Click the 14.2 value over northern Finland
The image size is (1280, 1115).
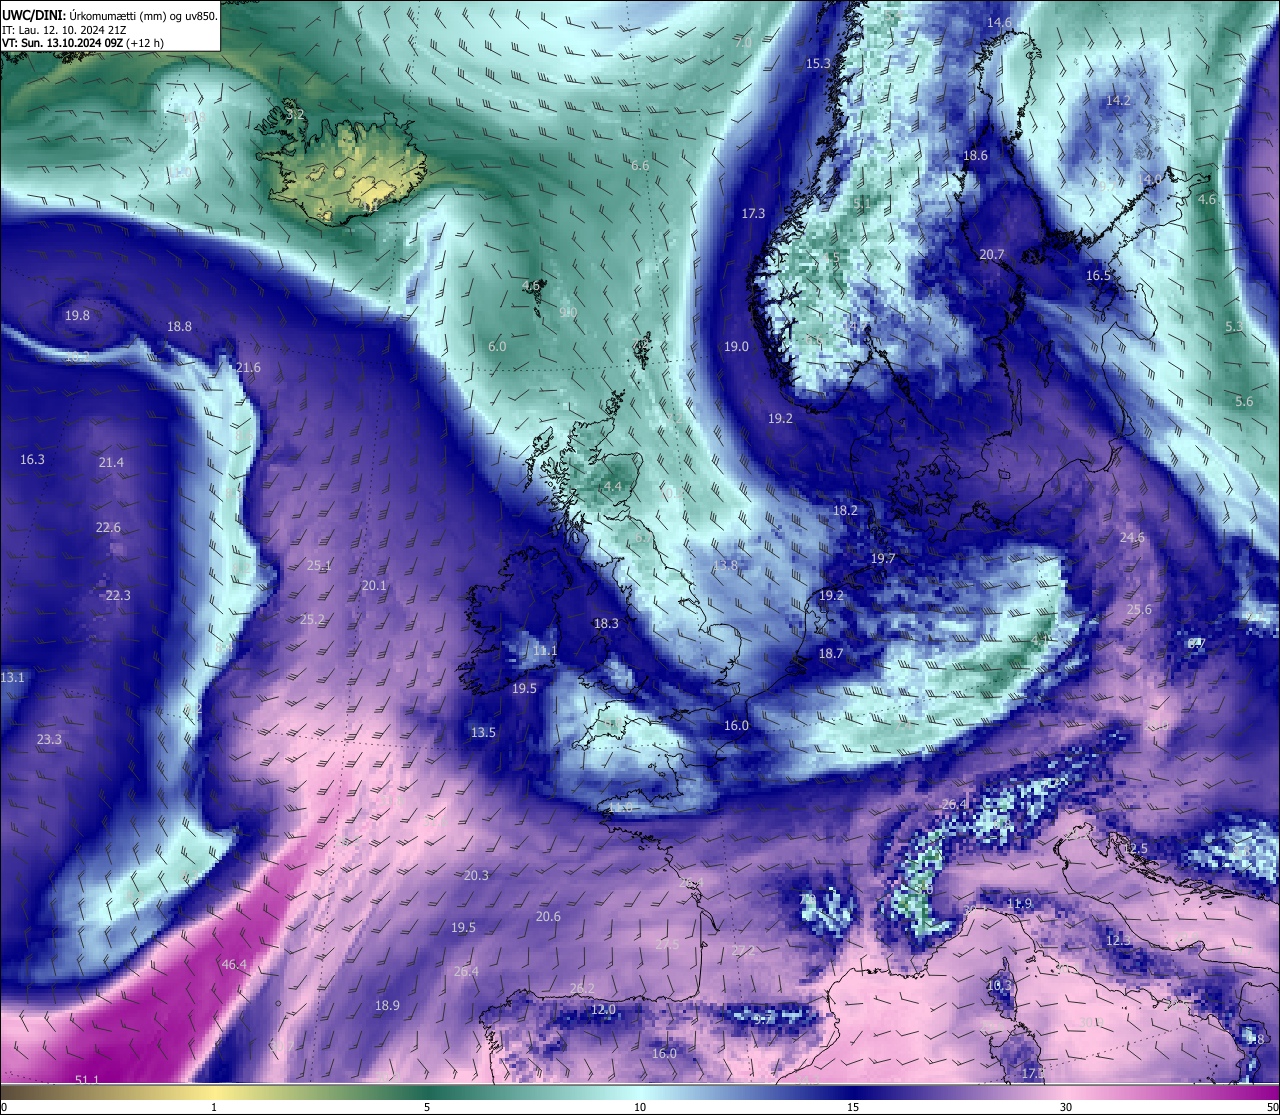(1118, 101)
